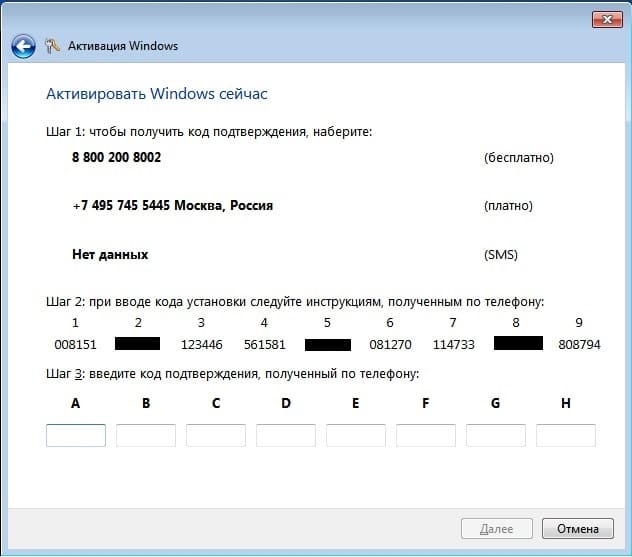Click the Далее button
This screenshot has width=632, height=557.
pos(497,528)
